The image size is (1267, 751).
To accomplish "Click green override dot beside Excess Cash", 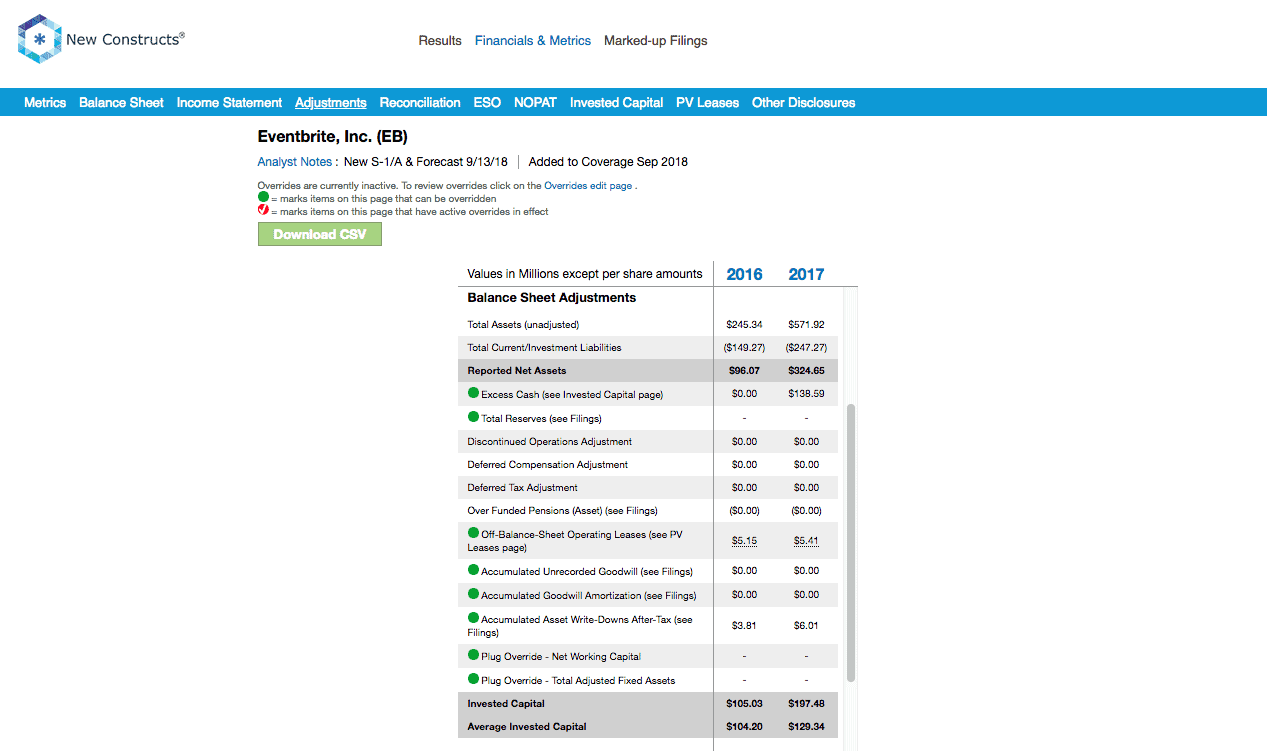I will click(474, 393).
